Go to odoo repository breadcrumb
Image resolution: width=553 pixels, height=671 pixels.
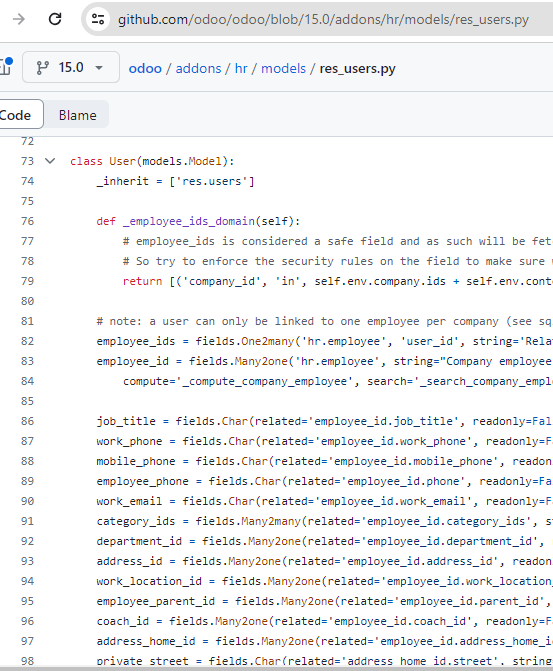(145, 68)
